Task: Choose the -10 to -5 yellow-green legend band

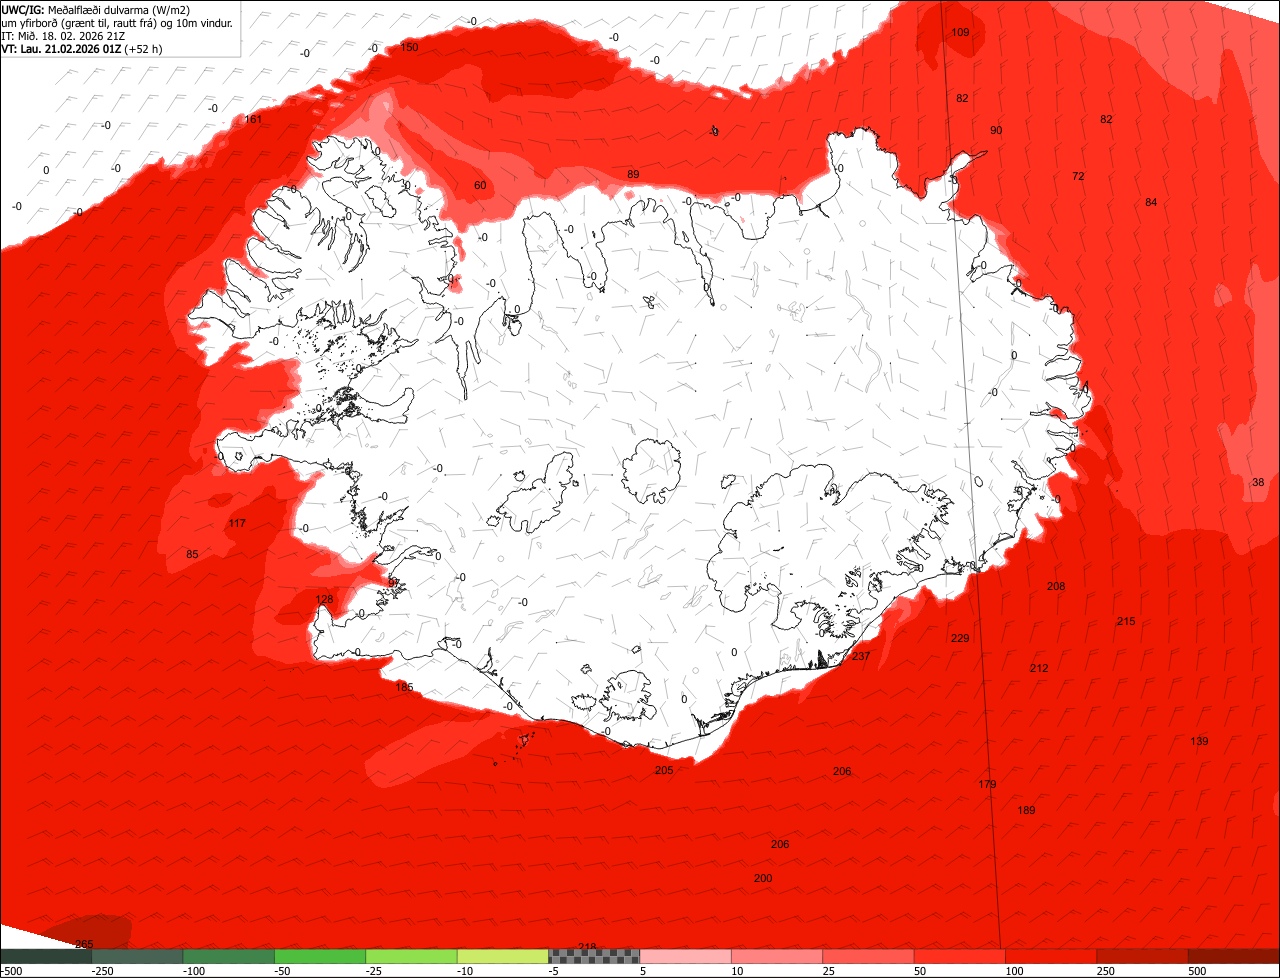Action: click(x=503, y=956)
